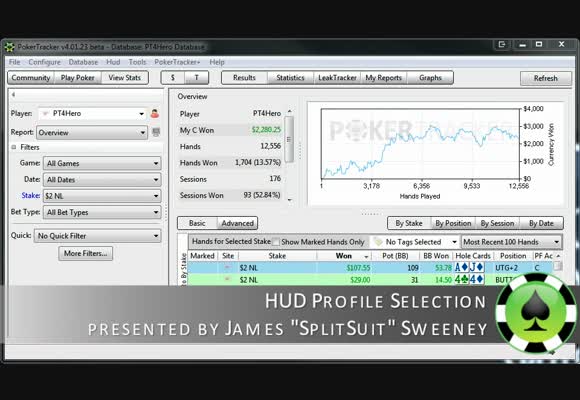This screenshot has width=580, height=400.
Task: Open the My Reports tab
Action: [x=384, y=78]
